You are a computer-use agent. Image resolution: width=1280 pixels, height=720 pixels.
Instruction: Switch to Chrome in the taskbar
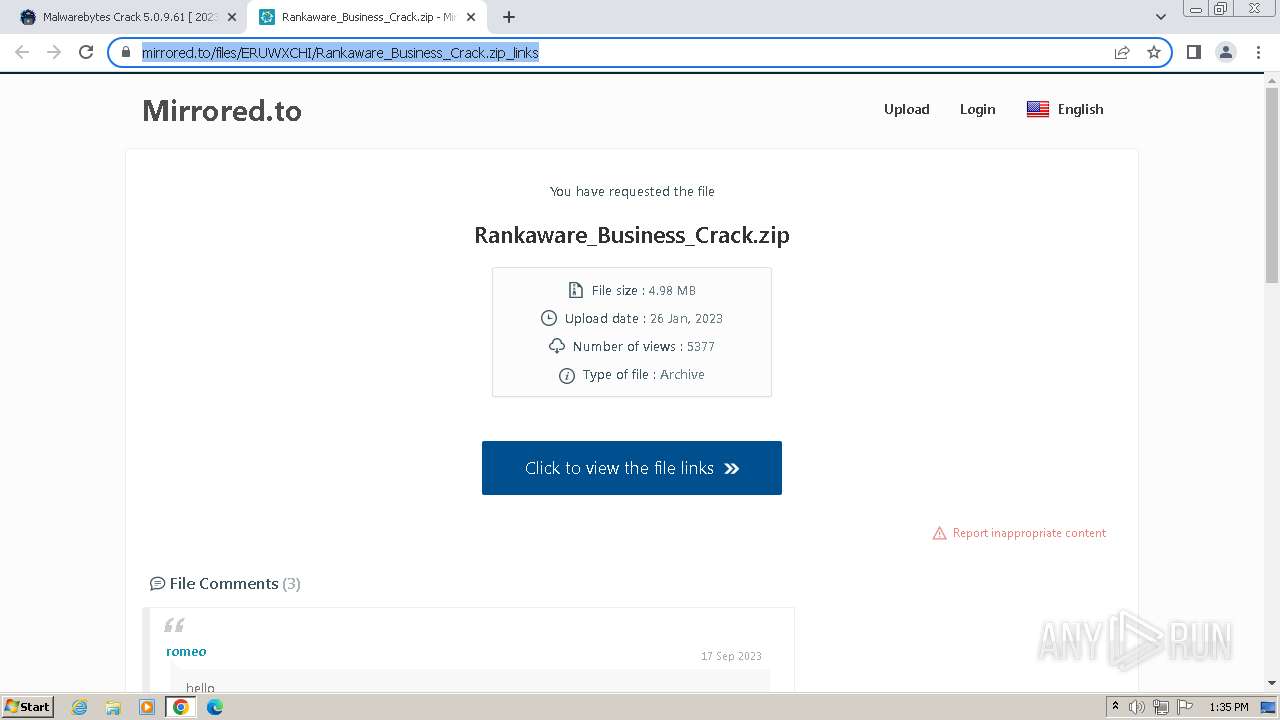pyautogui.click(x=181, y=707)
